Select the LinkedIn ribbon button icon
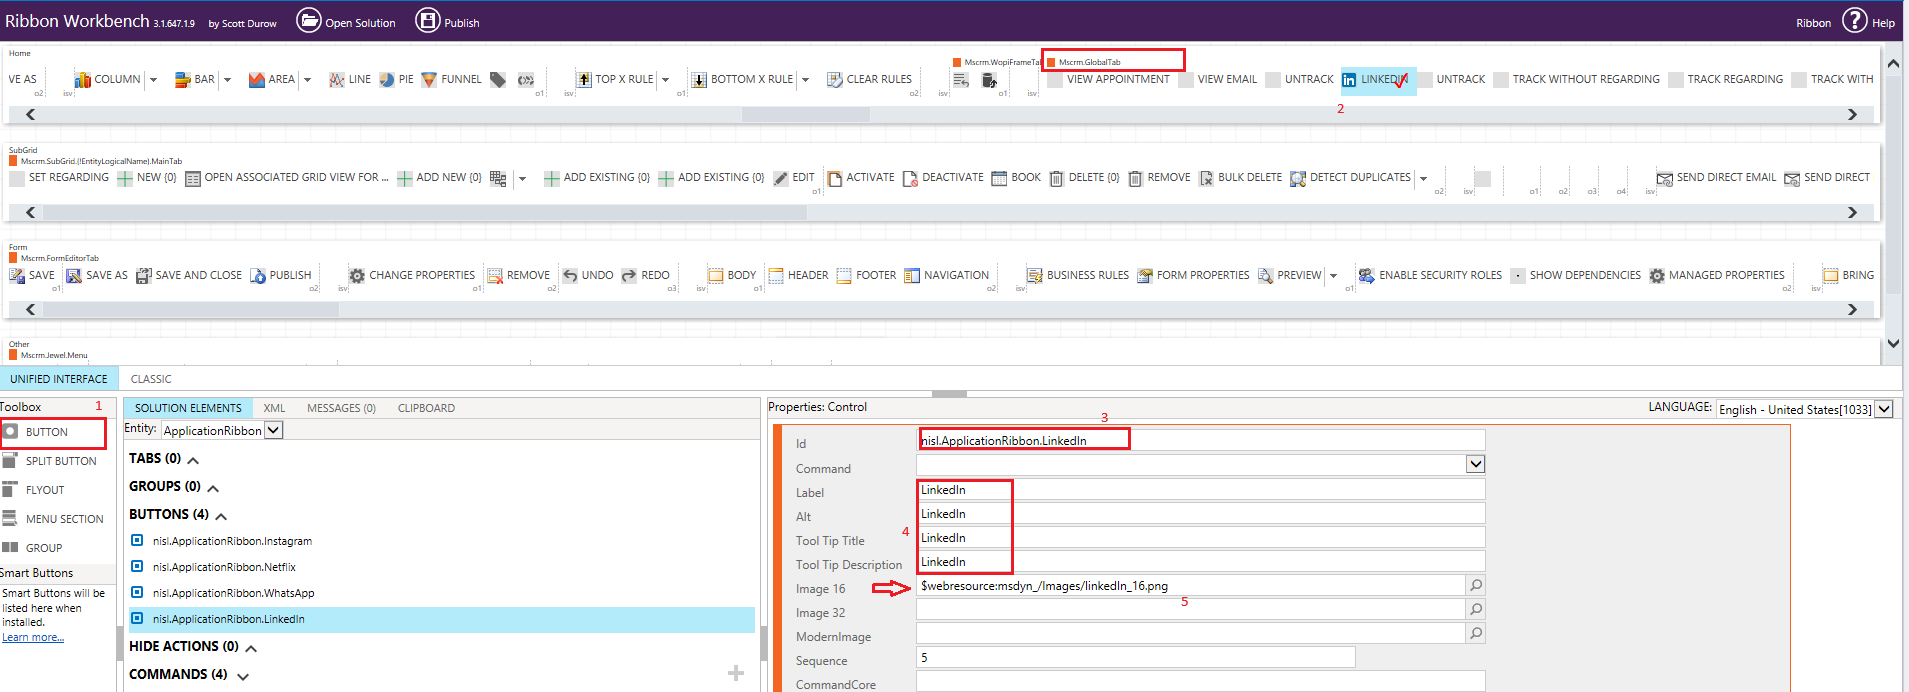The height and width of the screenshot is (692, 1909). click(x=1349, y=80)
